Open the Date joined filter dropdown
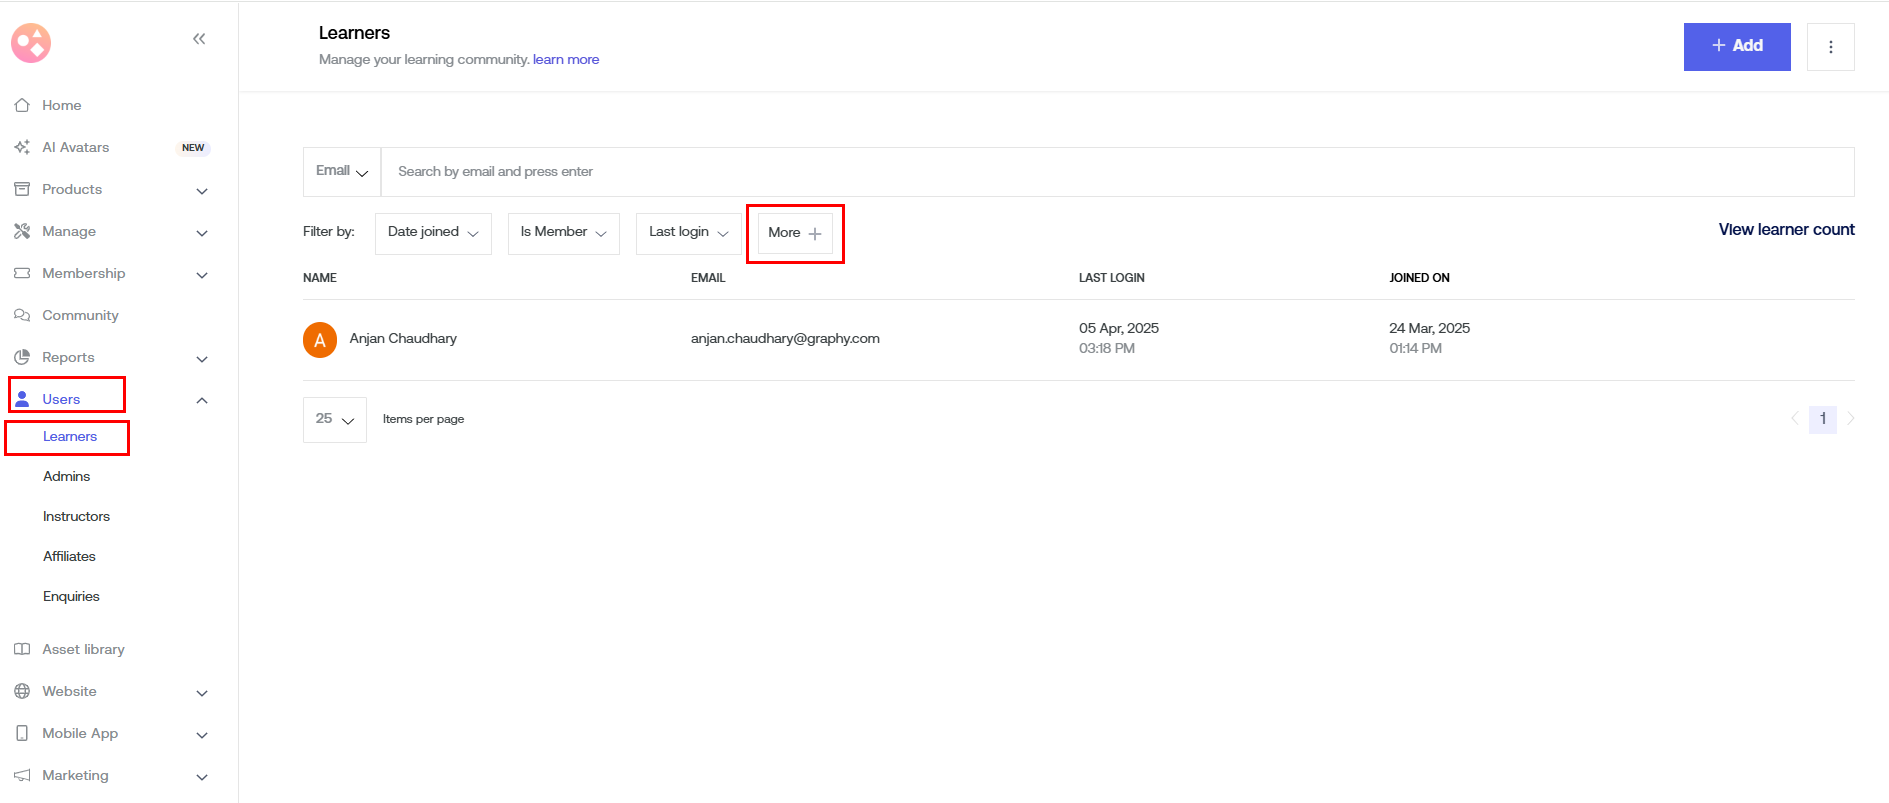This screenshot has width=1889, height=803. click(x=433, y=233)
